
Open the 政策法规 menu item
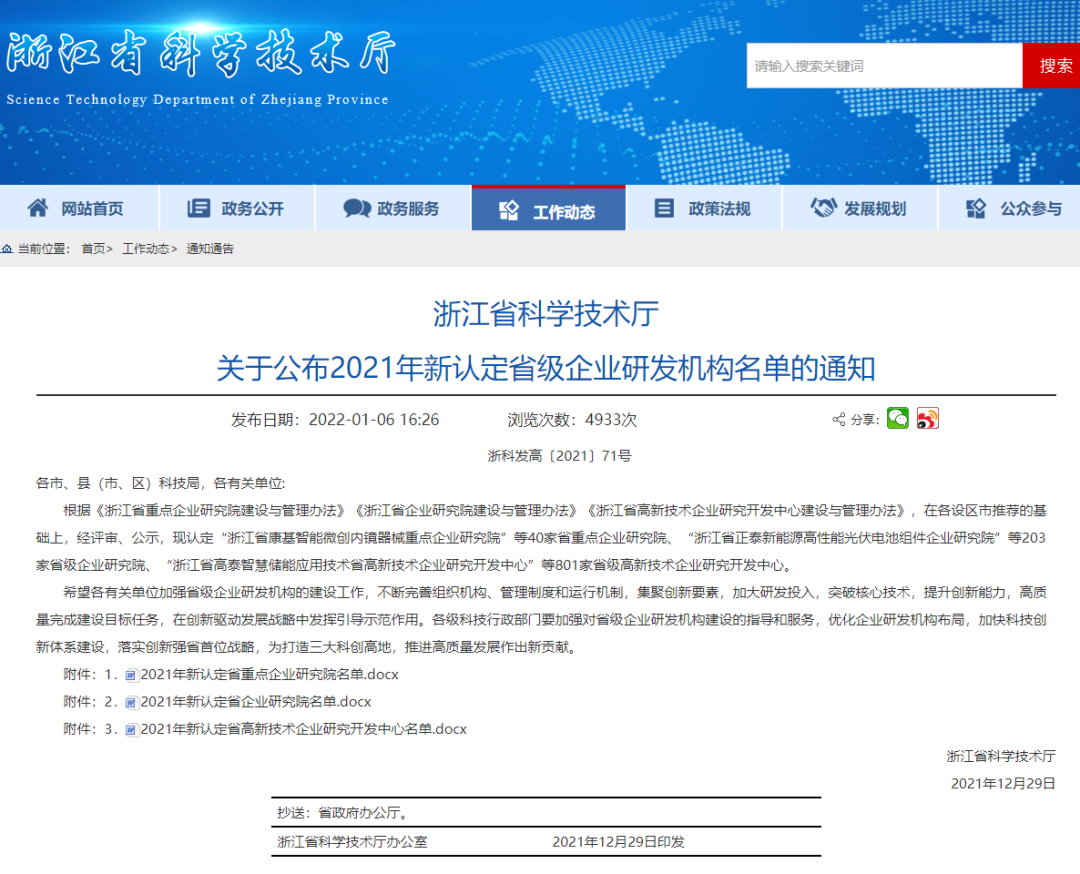pos(704,208)
